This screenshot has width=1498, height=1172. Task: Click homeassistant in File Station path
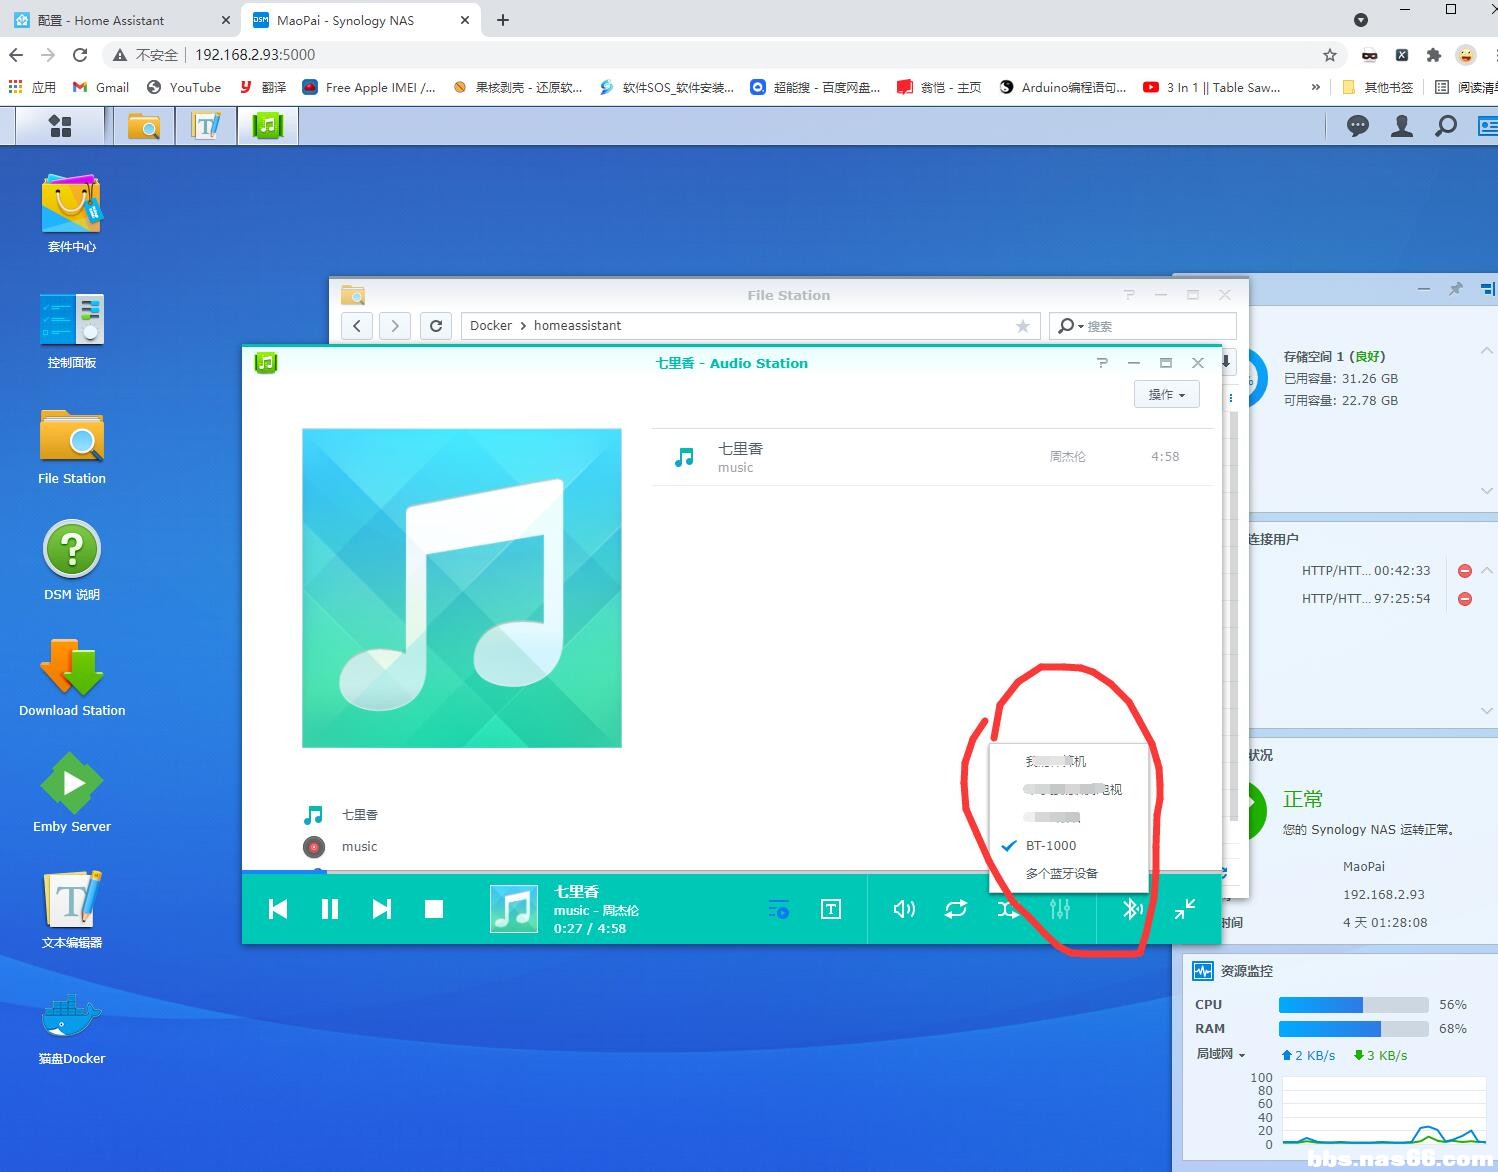tap(577, 326)
